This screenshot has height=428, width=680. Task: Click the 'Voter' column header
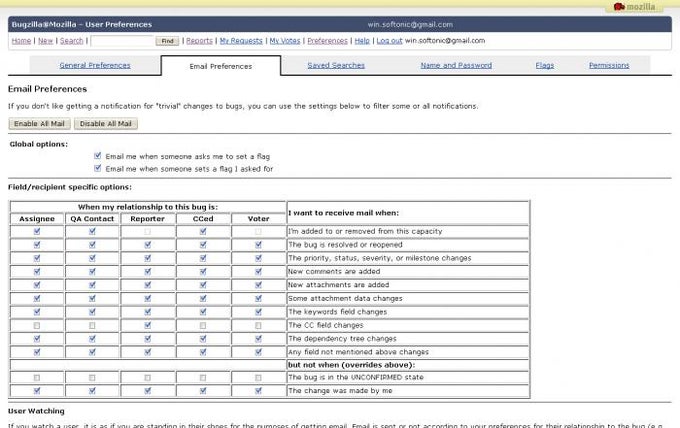[x=258, y=219]
